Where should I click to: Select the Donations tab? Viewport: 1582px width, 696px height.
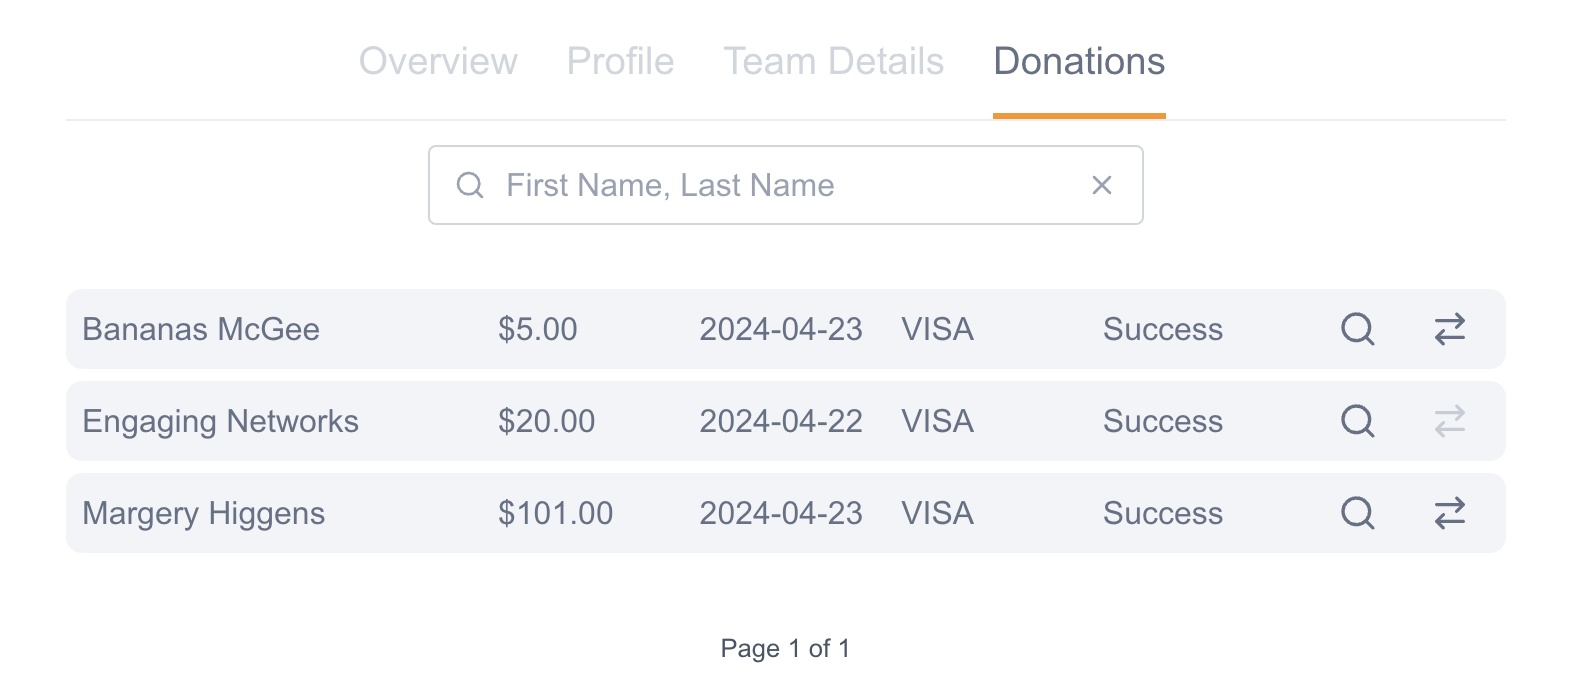tap(1078, 62)
